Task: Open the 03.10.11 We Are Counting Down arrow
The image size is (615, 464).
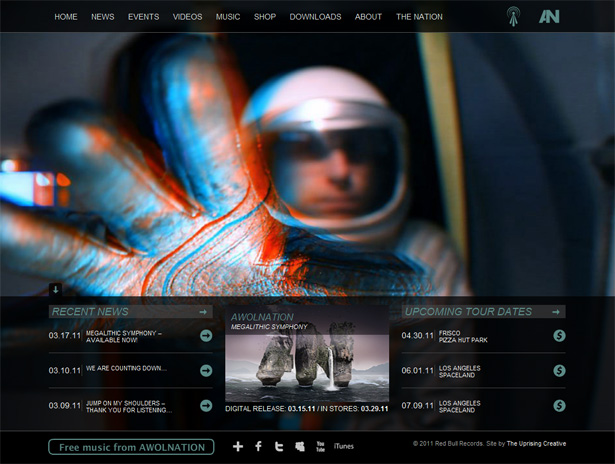Action: (x=206, y=370)
